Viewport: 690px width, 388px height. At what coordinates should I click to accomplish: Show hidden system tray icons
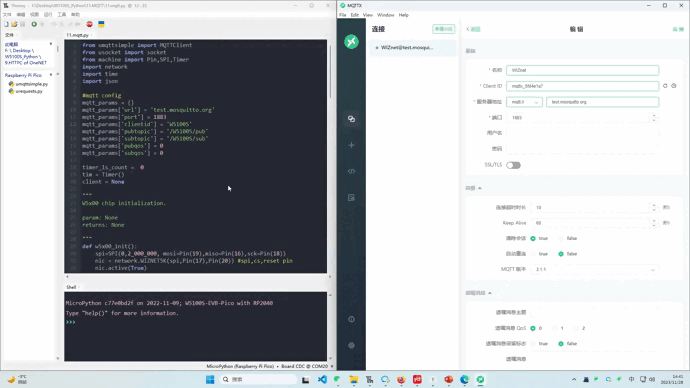[574, 379]
